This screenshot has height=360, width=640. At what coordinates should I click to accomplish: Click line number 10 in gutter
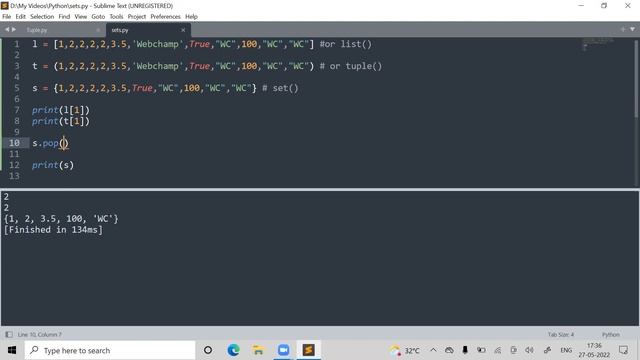click(14, 143)
